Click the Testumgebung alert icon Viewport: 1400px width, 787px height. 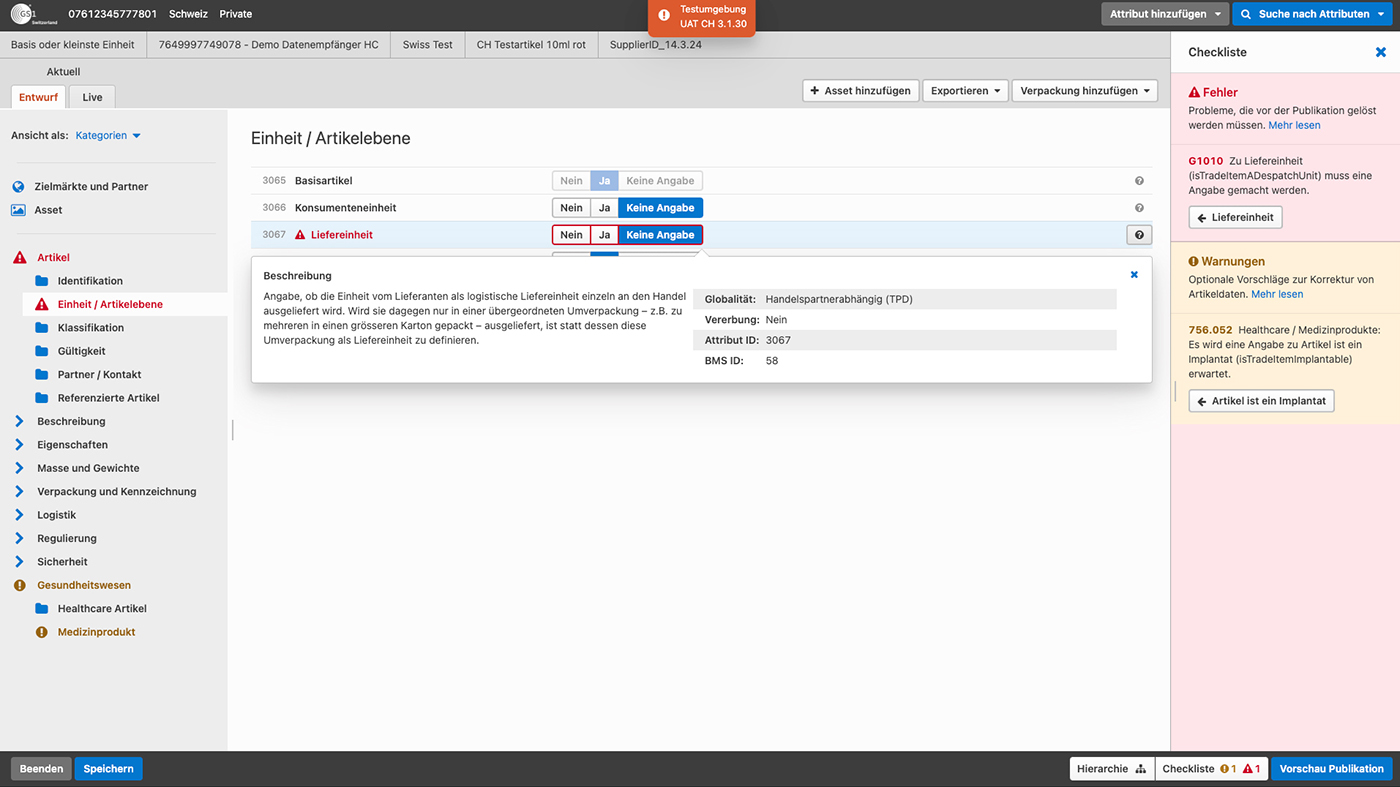coord(664,15)
